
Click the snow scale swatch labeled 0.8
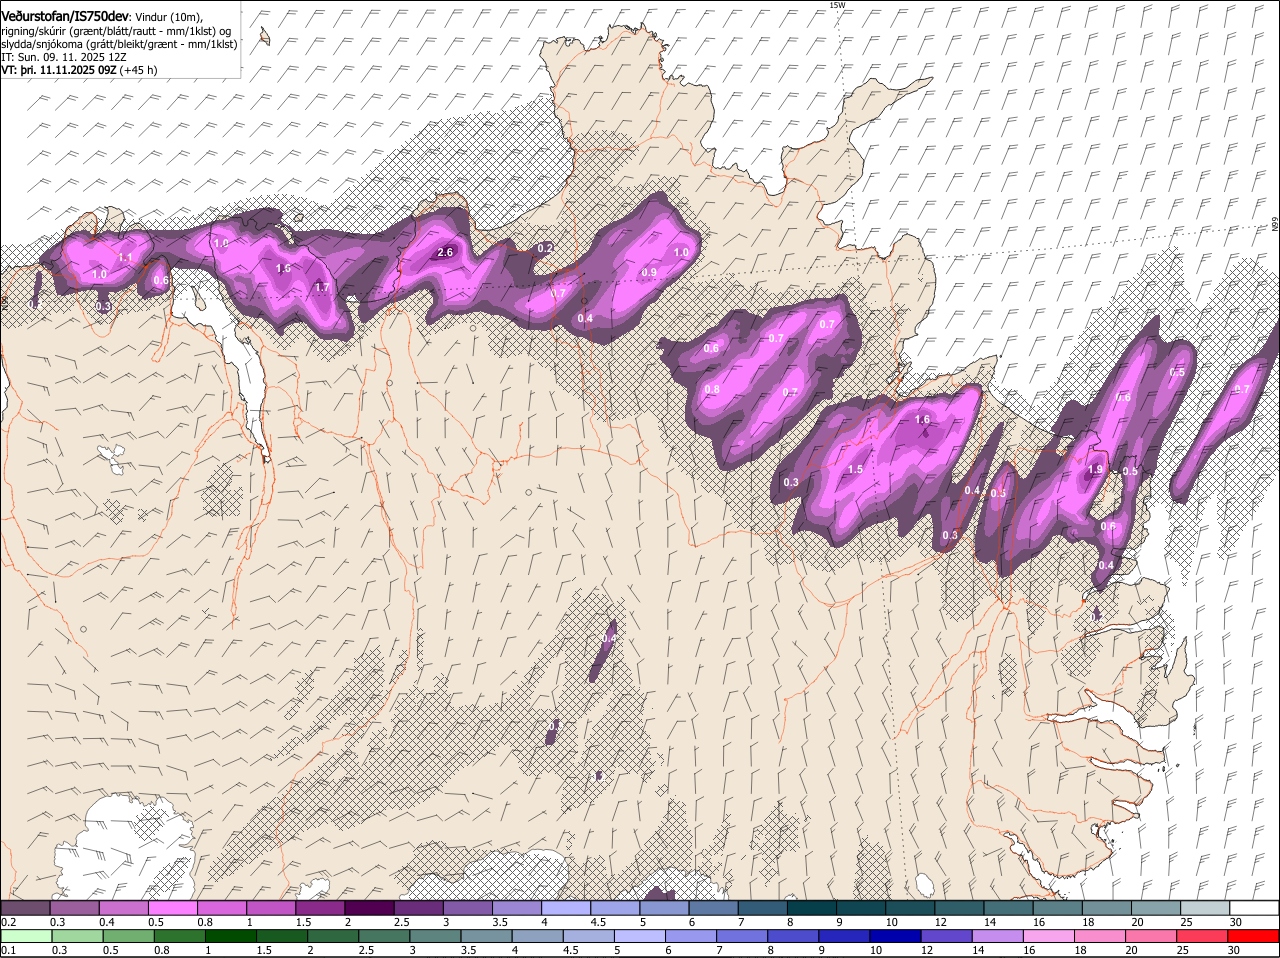(221, 907)
